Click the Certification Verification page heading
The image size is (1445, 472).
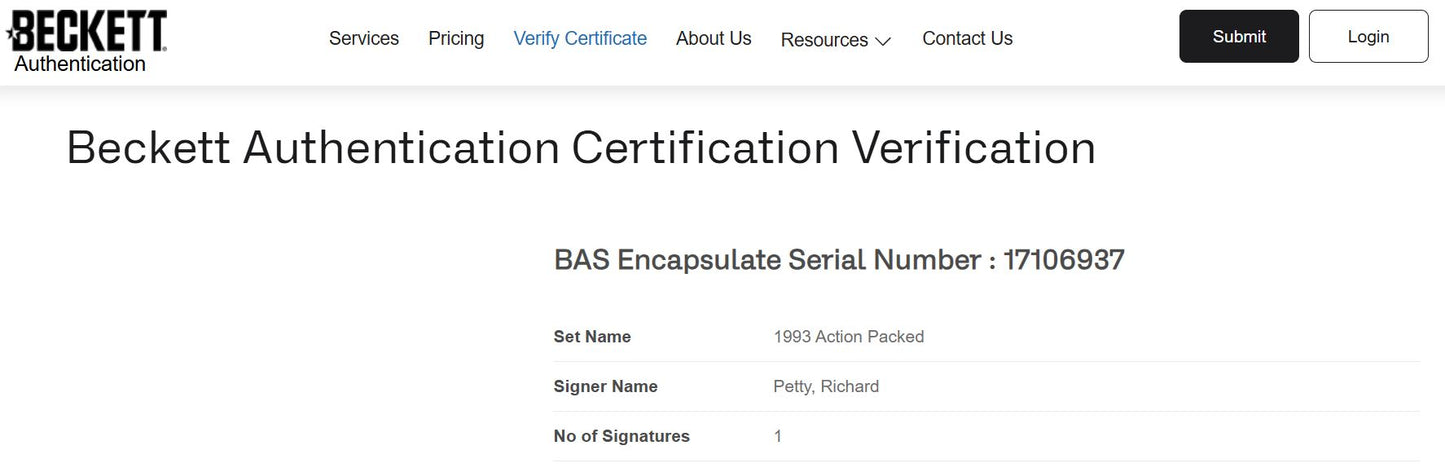581,148
